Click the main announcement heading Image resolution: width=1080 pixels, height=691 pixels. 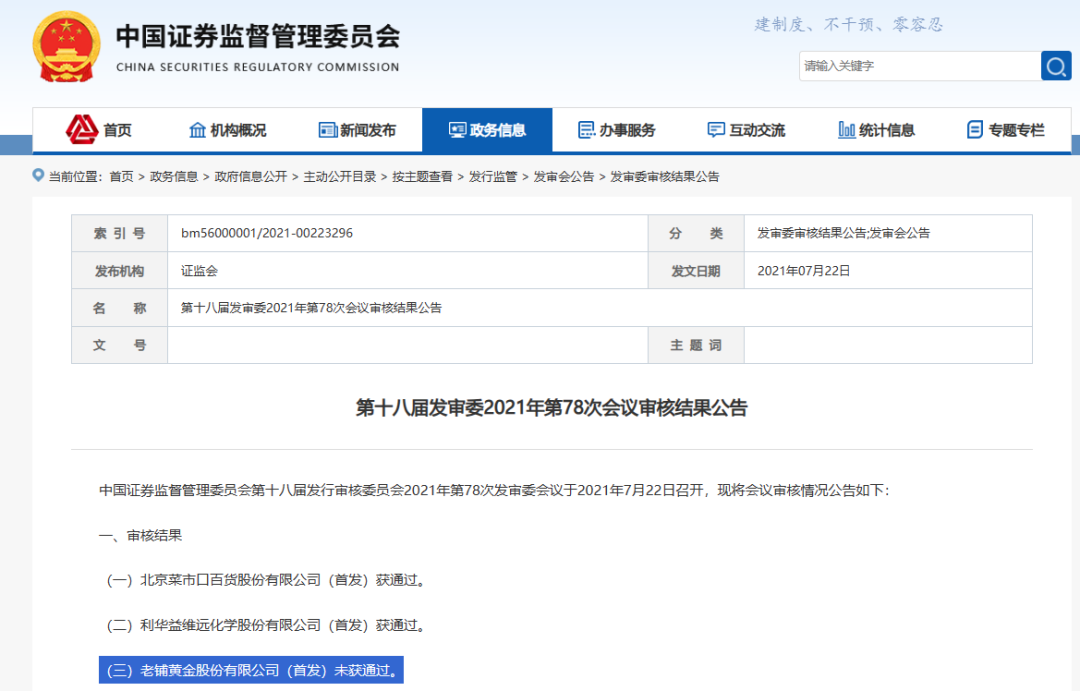click(552, 408)
